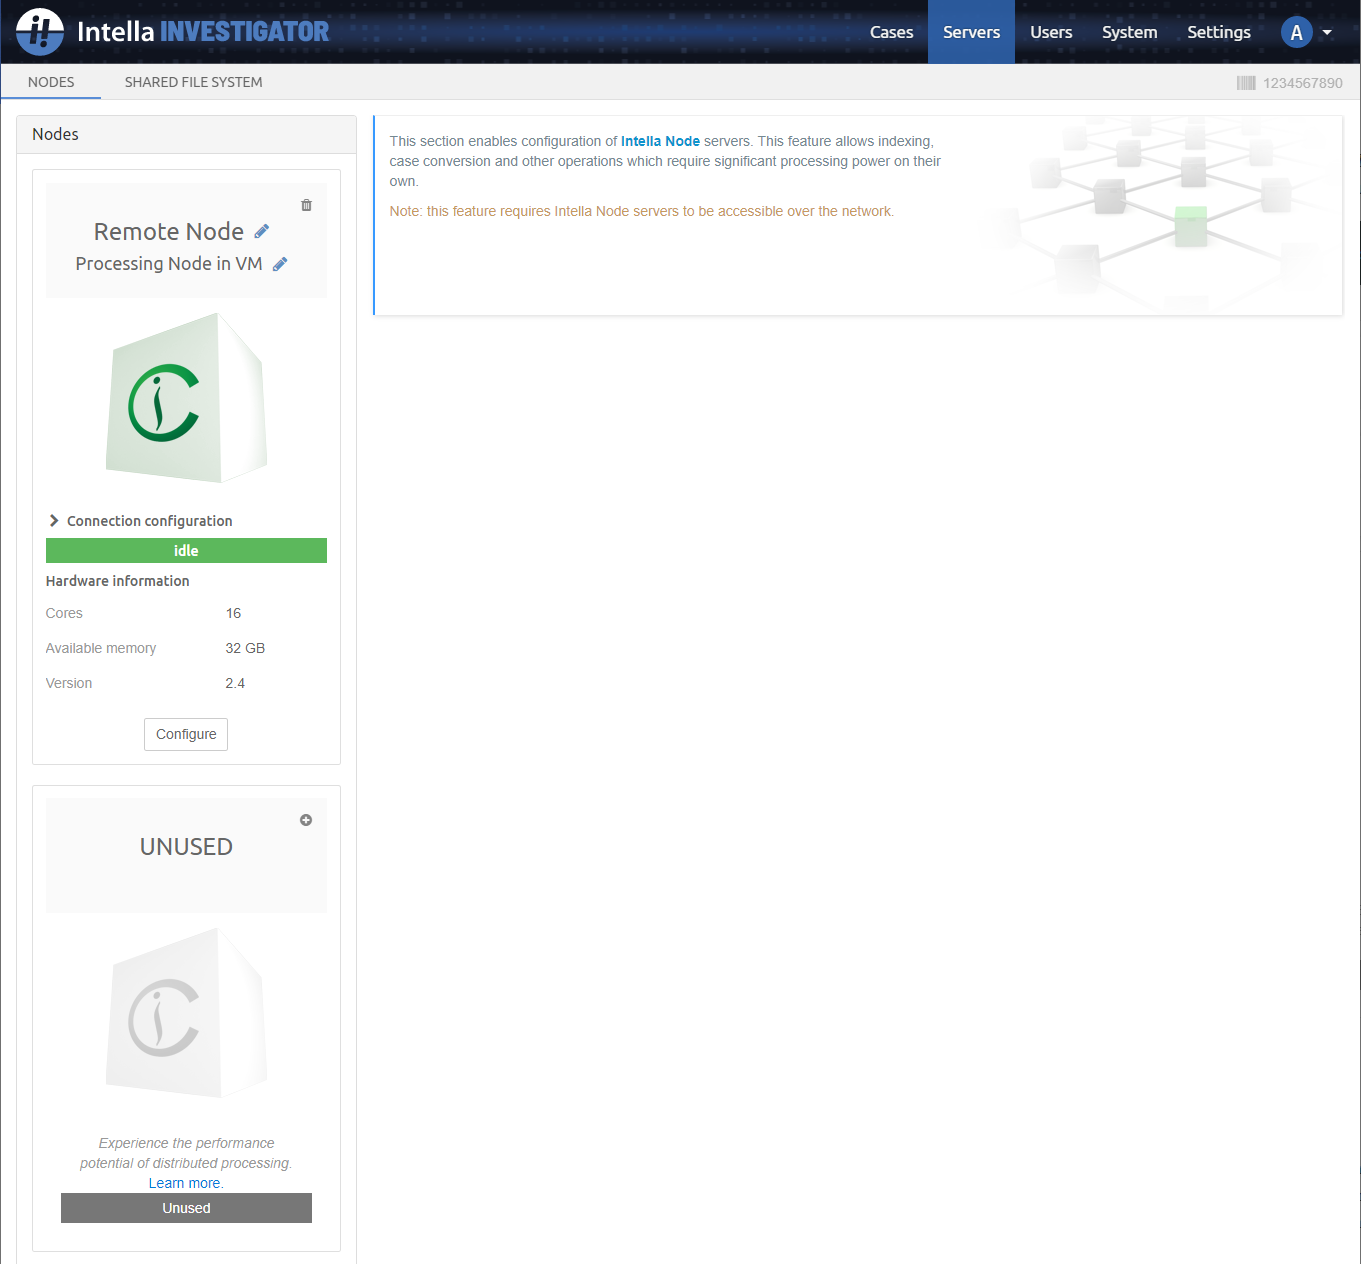
Task: Click the Intella Node link in description
Action: (660, 141)
